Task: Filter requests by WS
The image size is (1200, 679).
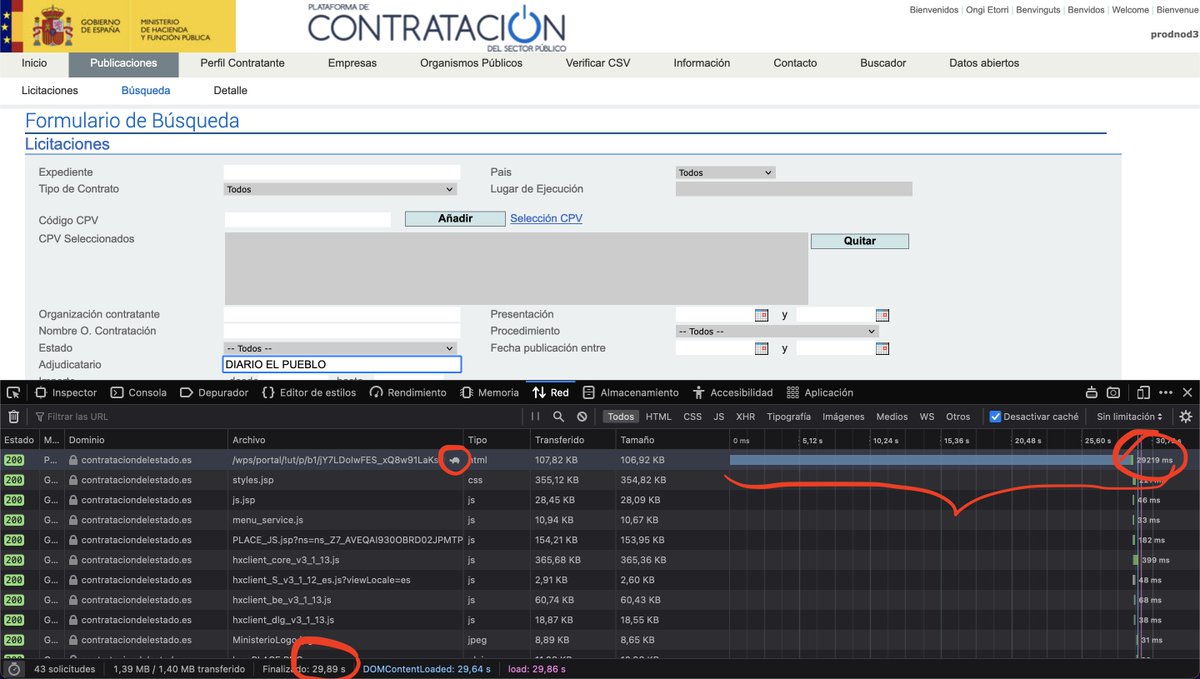Action: tap(927, 416)
